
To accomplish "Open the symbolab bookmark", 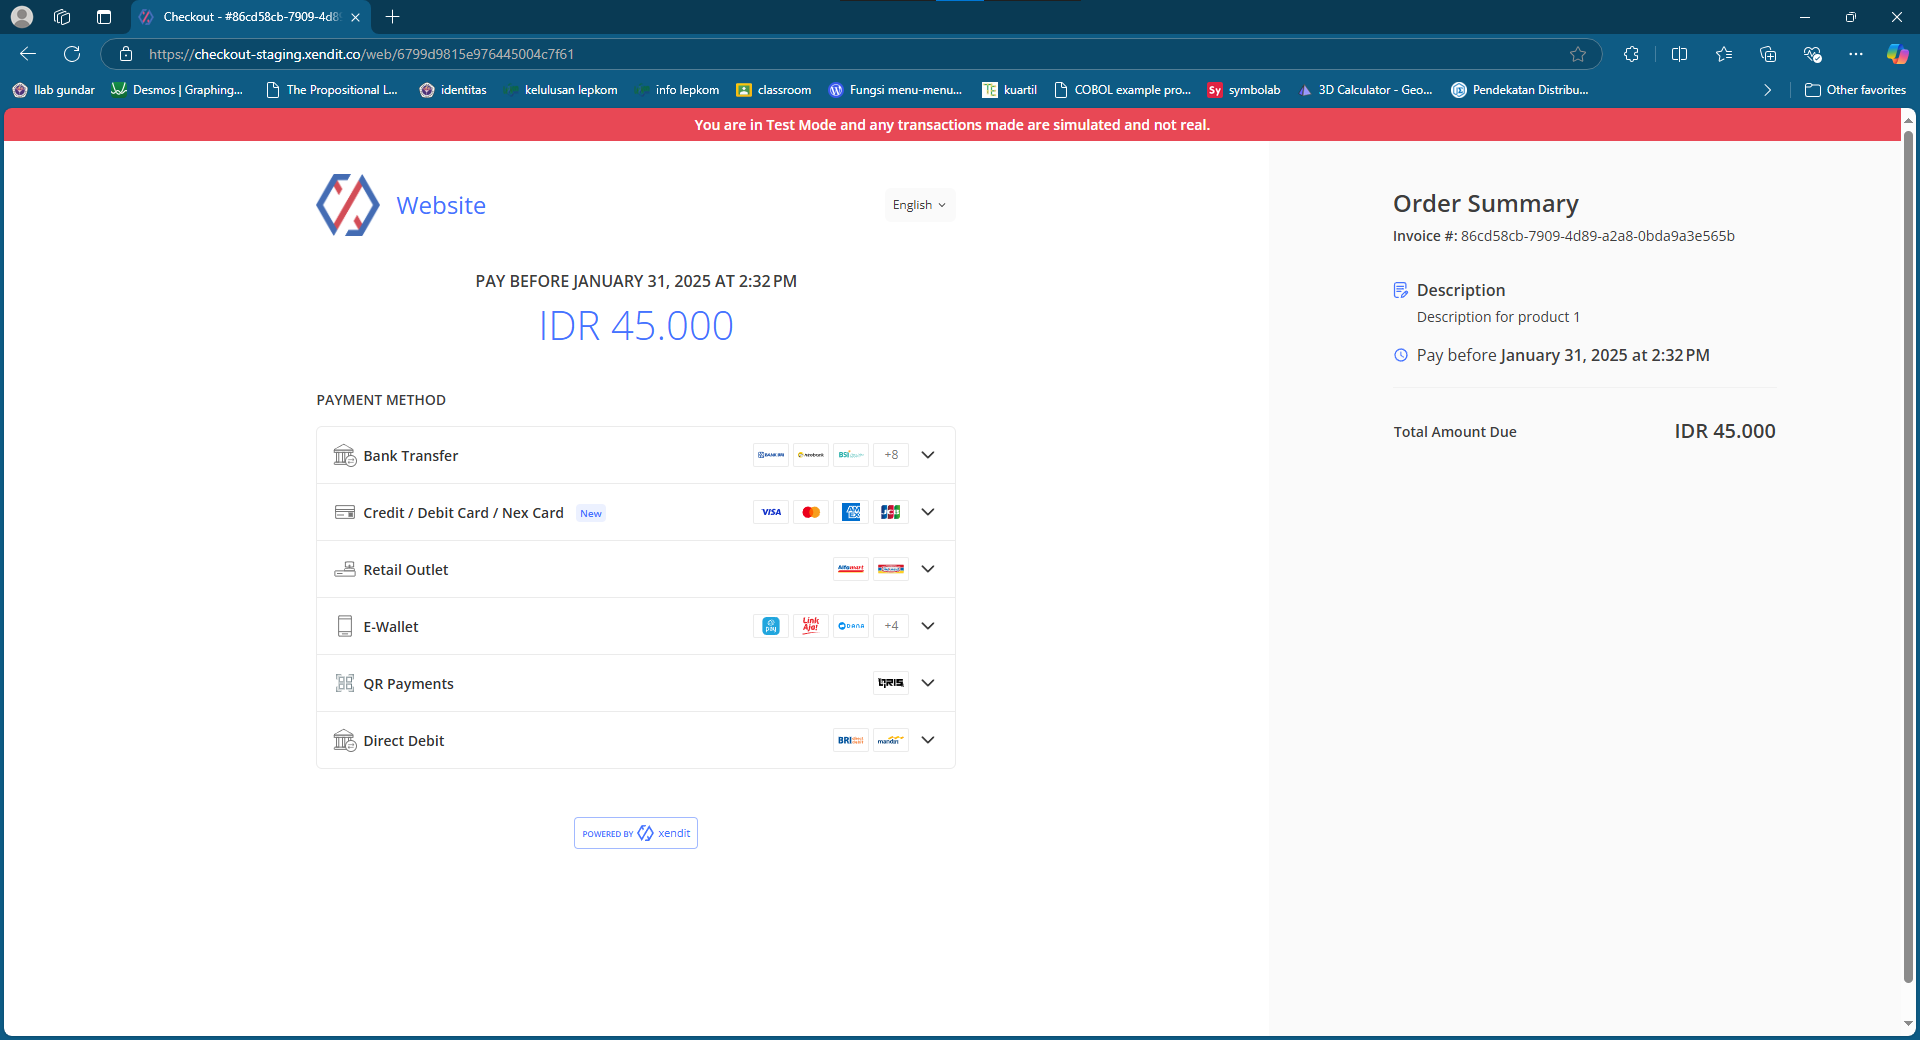I will (x=1243, y=90).
